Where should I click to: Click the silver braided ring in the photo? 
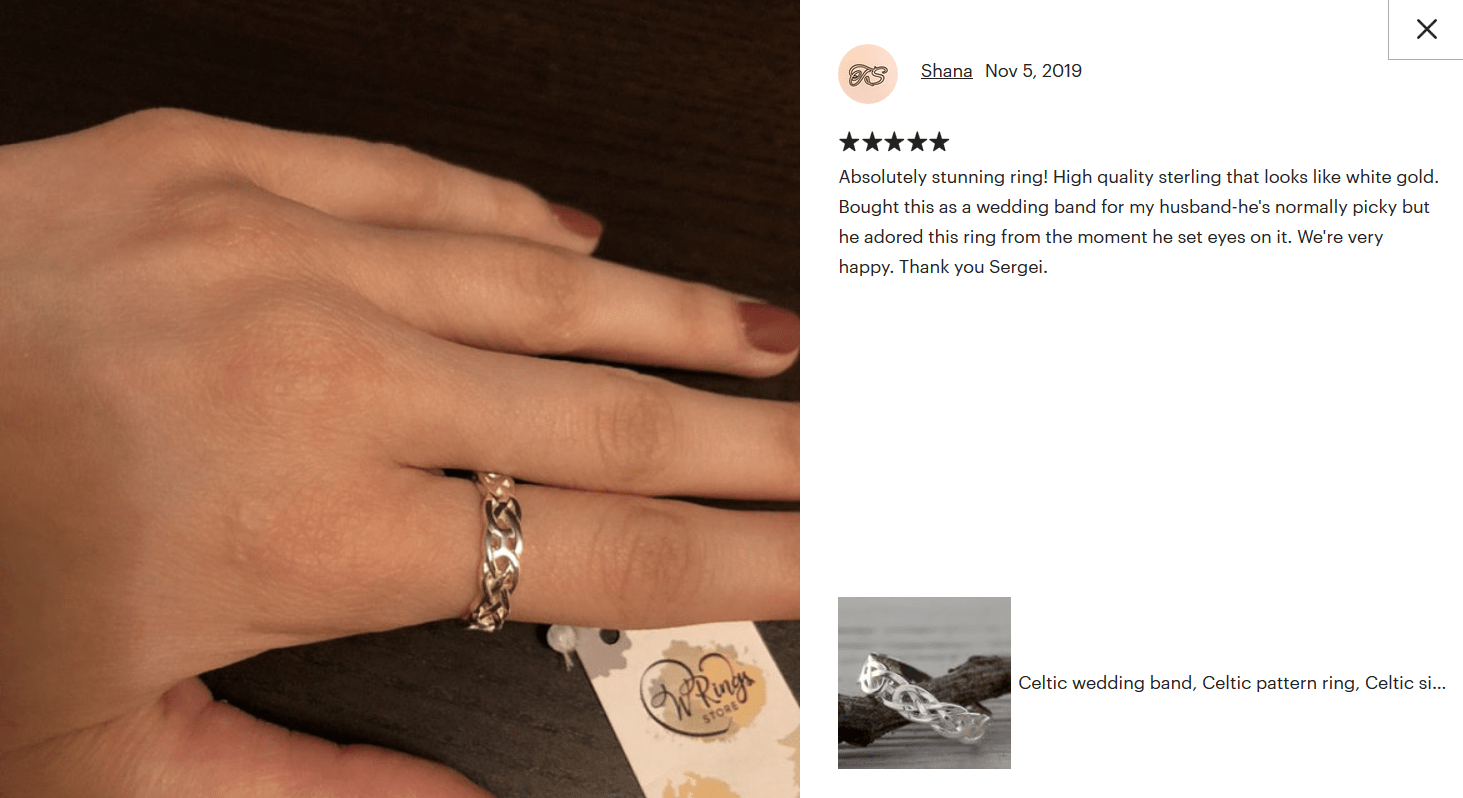497,547
